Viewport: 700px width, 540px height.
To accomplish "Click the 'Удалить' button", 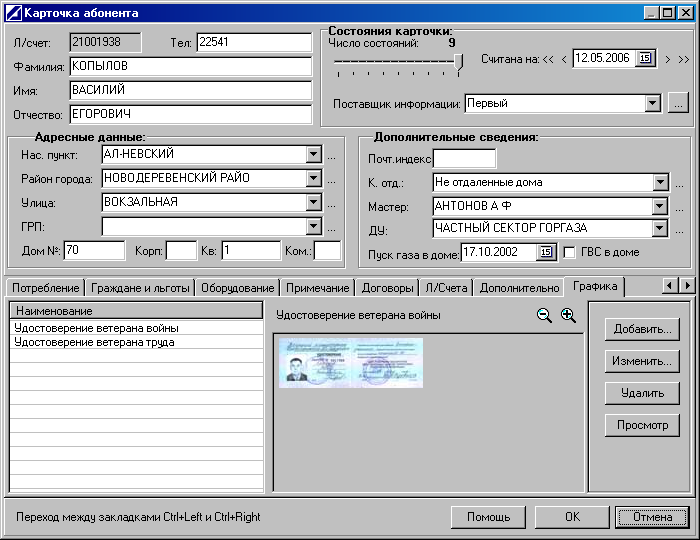I will click(x=642, y=393).
